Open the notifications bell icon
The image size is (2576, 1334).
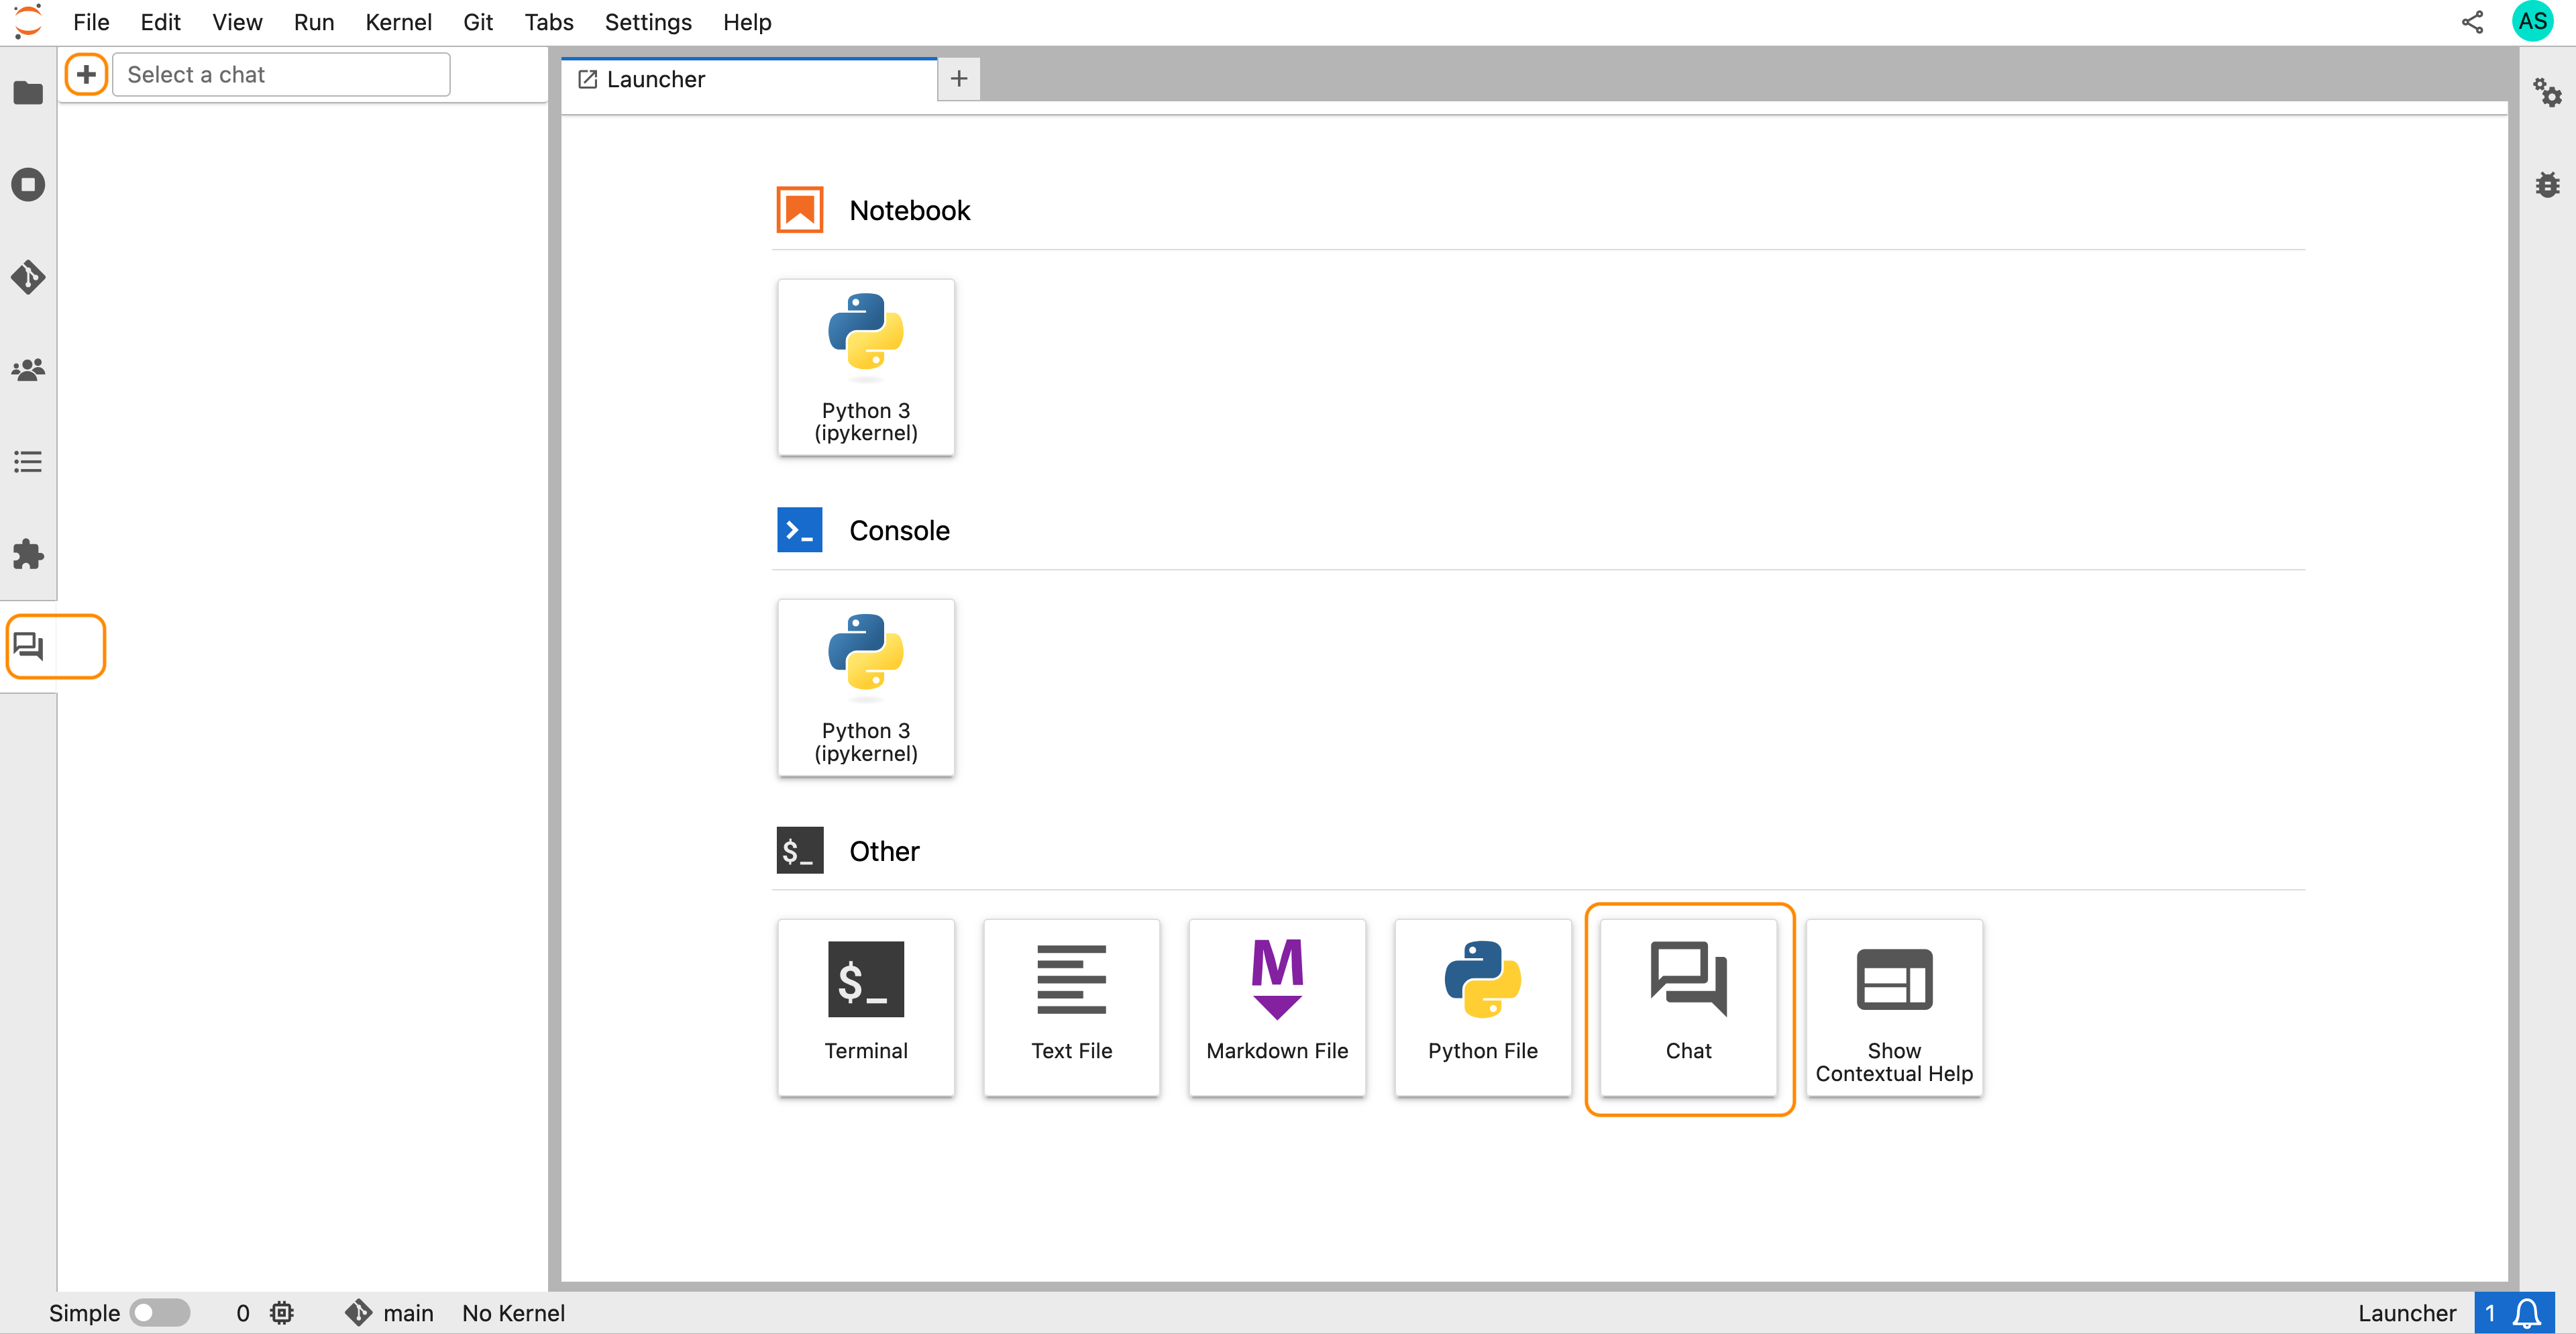pos(2527,1313)
